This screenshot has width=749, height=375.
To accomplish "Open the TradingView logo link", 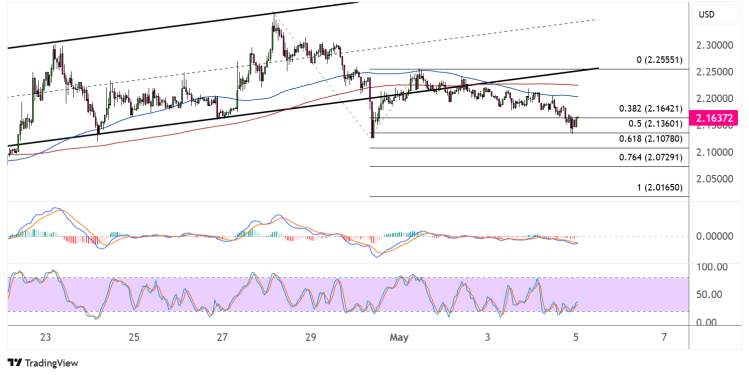I will pos(43,363).
